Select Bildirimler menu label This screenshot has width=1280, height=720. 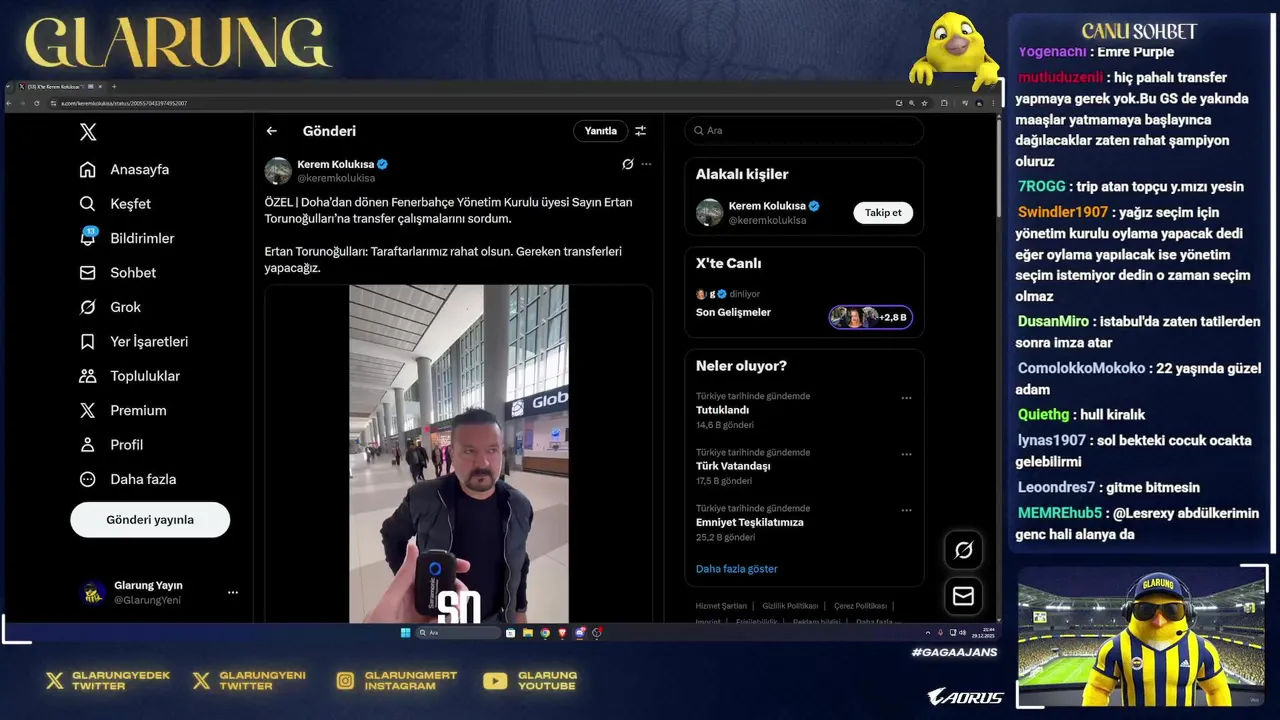coord(142,238)
